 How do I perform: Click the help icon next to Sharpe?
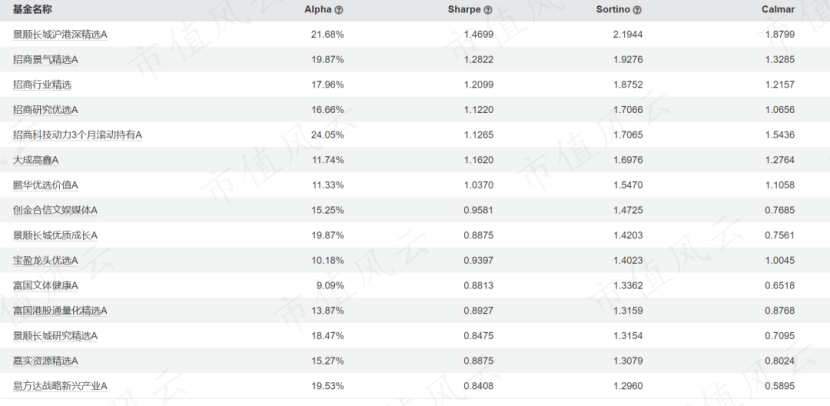[x=488, y=10]
